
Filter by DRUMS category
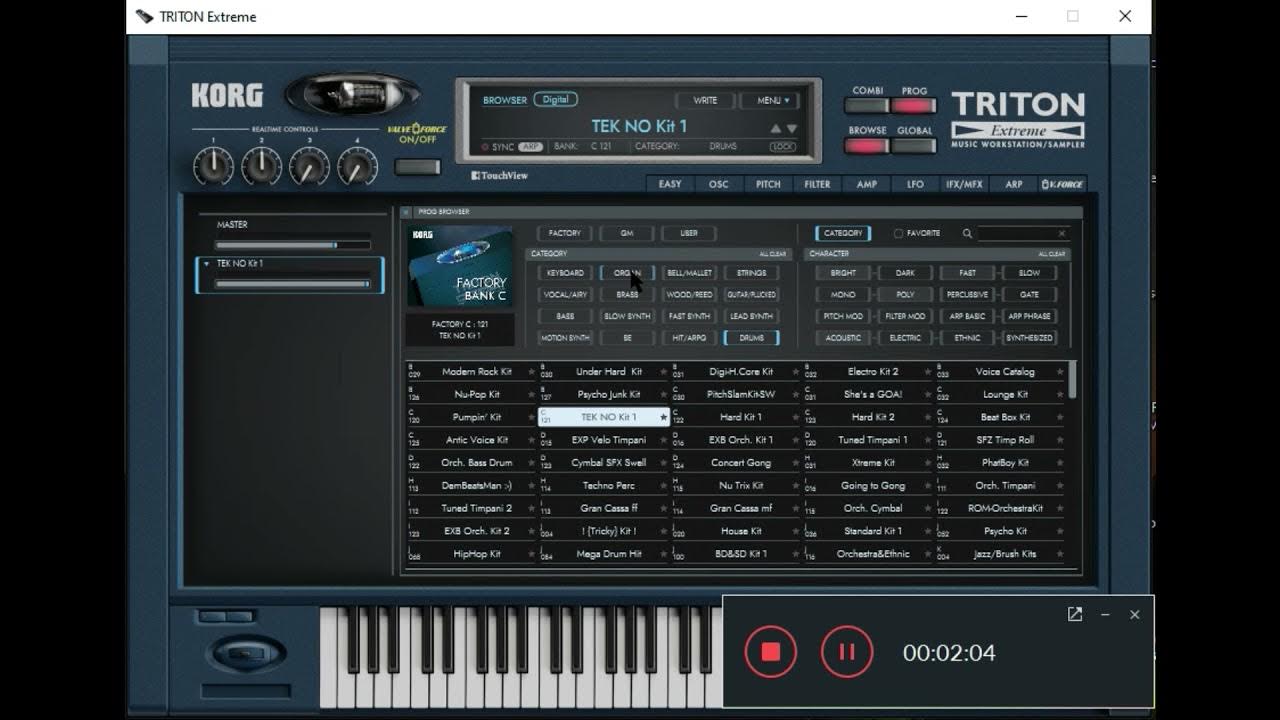coord(751,338)
